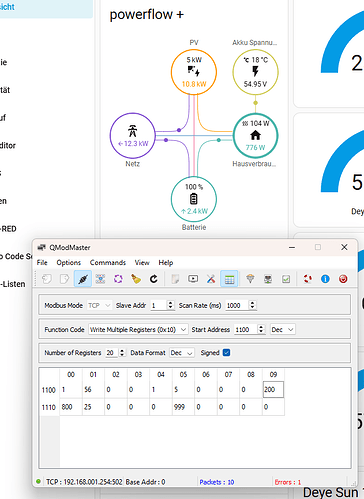Viewport: 364px width, 499px height.
Task: Toggle the Signed checkbox
Action: coord(226,353)
